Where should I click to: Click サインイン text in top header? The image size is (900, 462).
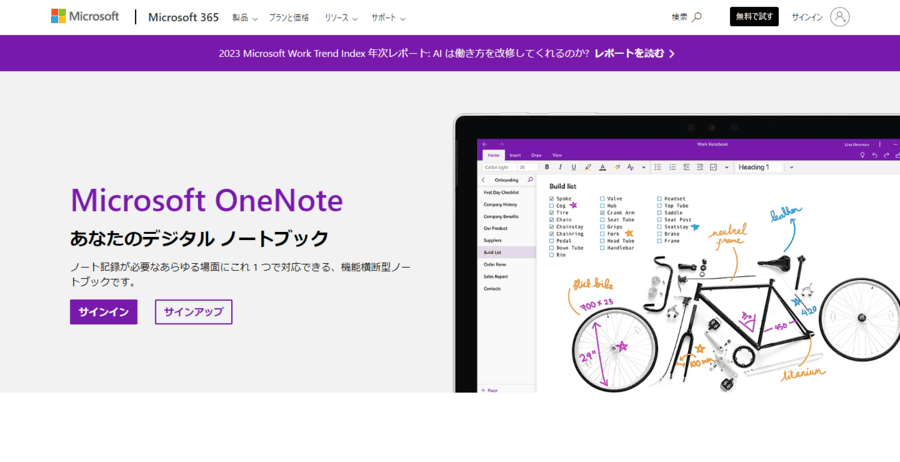pyautogui.click(x=807, y=17)
